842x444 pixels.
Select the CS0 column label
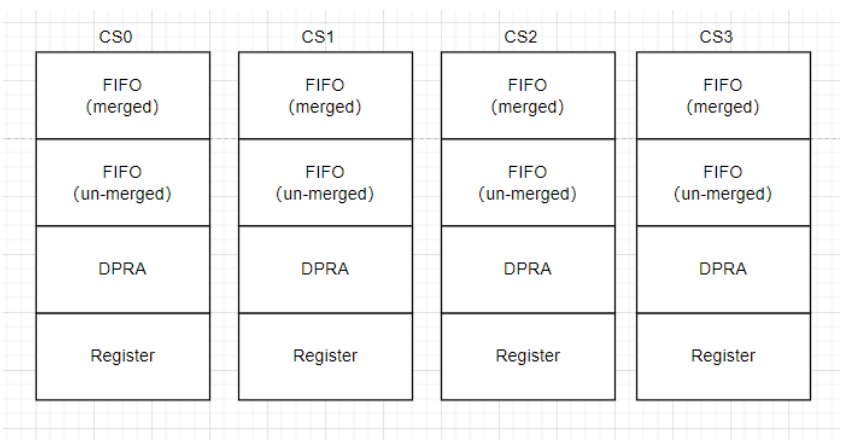[117, 37]
